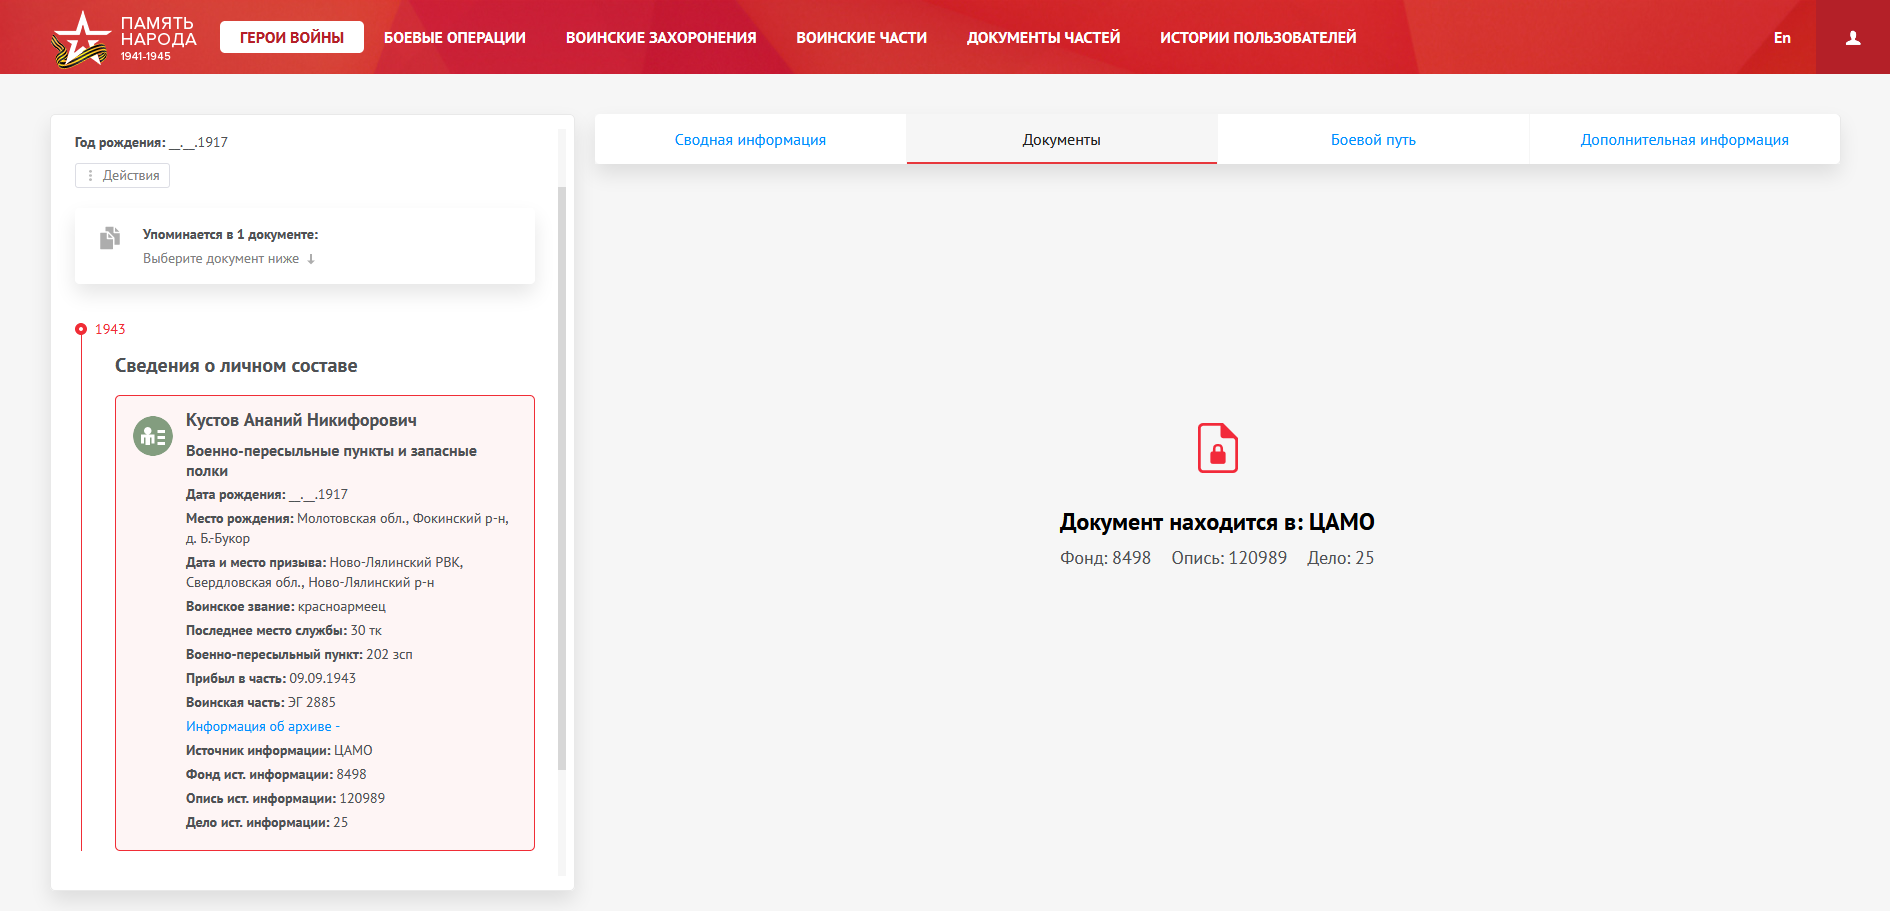The height and width of the screenshot is (911, 1890).
Task: Click the documents icon beside 'Упоминается в 1 документе'
Action: [110, 238]
